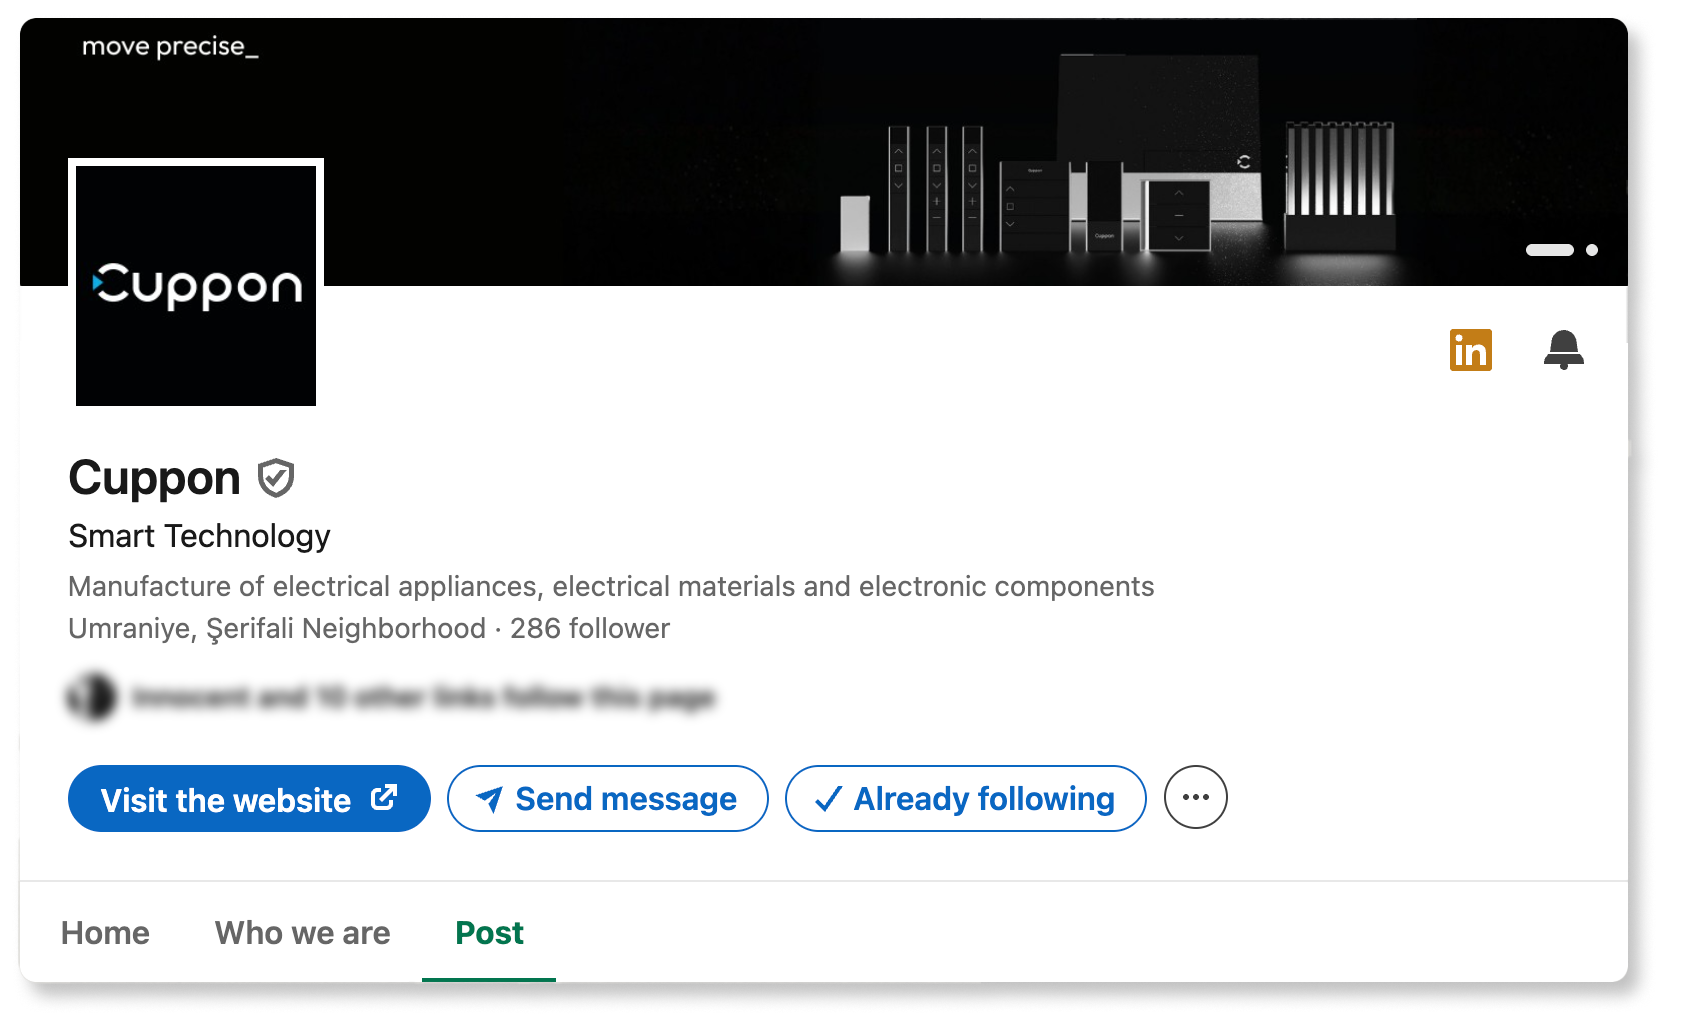
Task: Go to the second banner slide dot
Action: click(x=1592, y=250)
